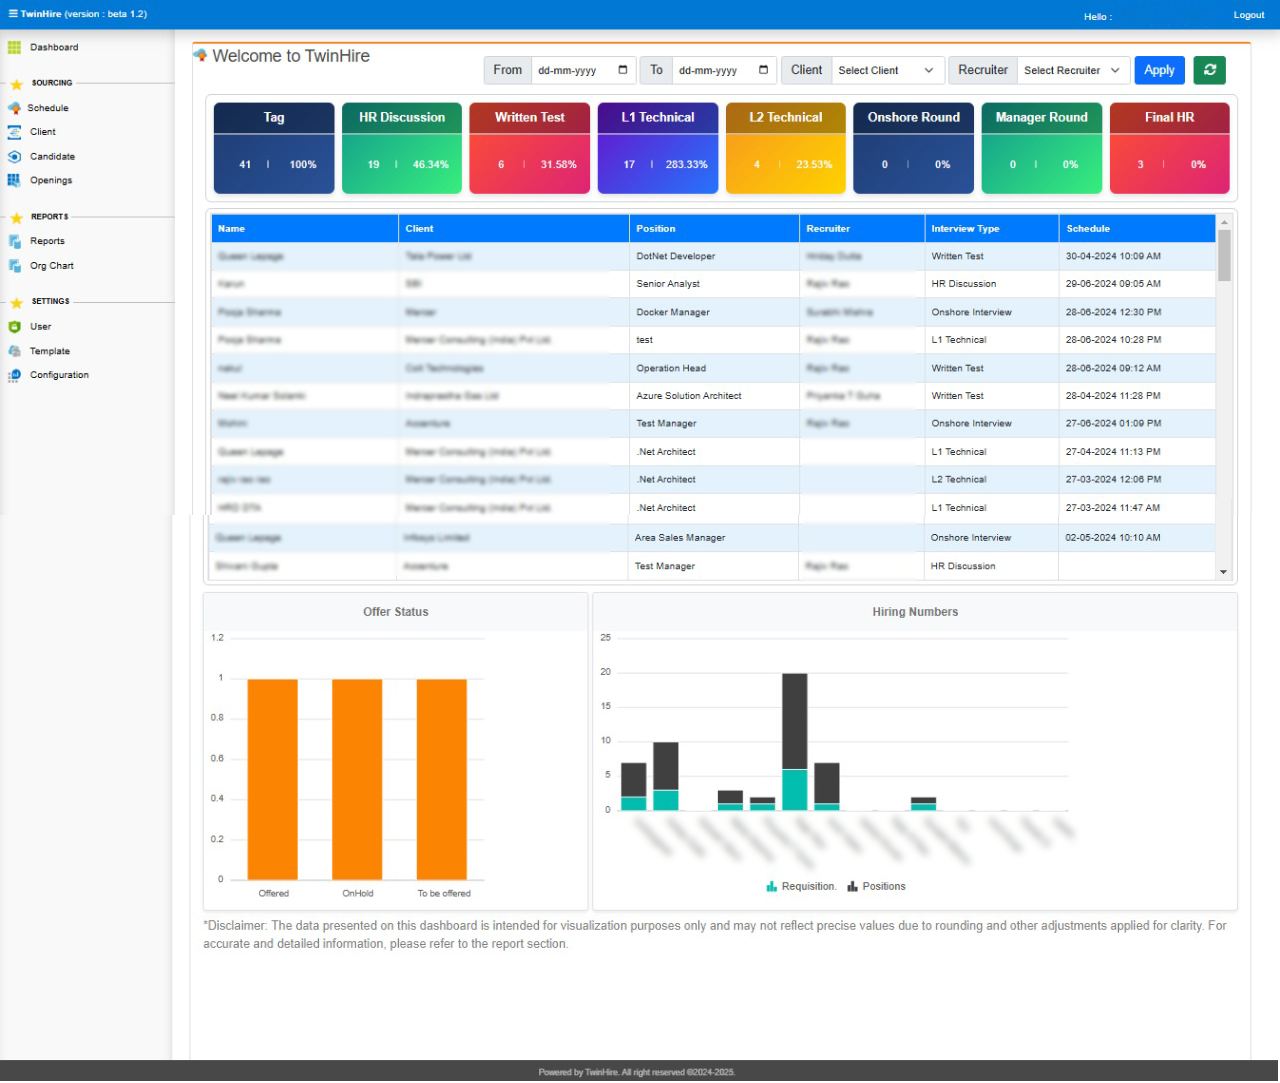Image resolution: width=1280 pixels, height=1083 pixels.
Task: Open the Org Chart icon
Action: [x=14, y=265]
